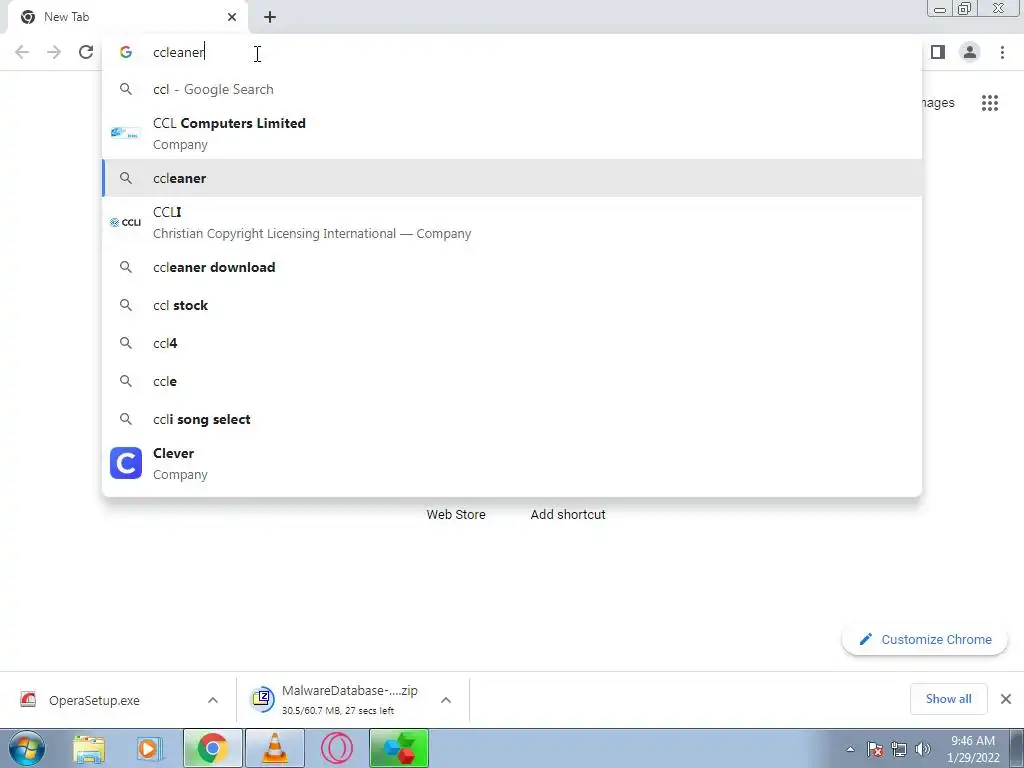The image size is (1024, 768).
Task: Open the OperaSetup.exe download
Action: (x=94, y=700)
